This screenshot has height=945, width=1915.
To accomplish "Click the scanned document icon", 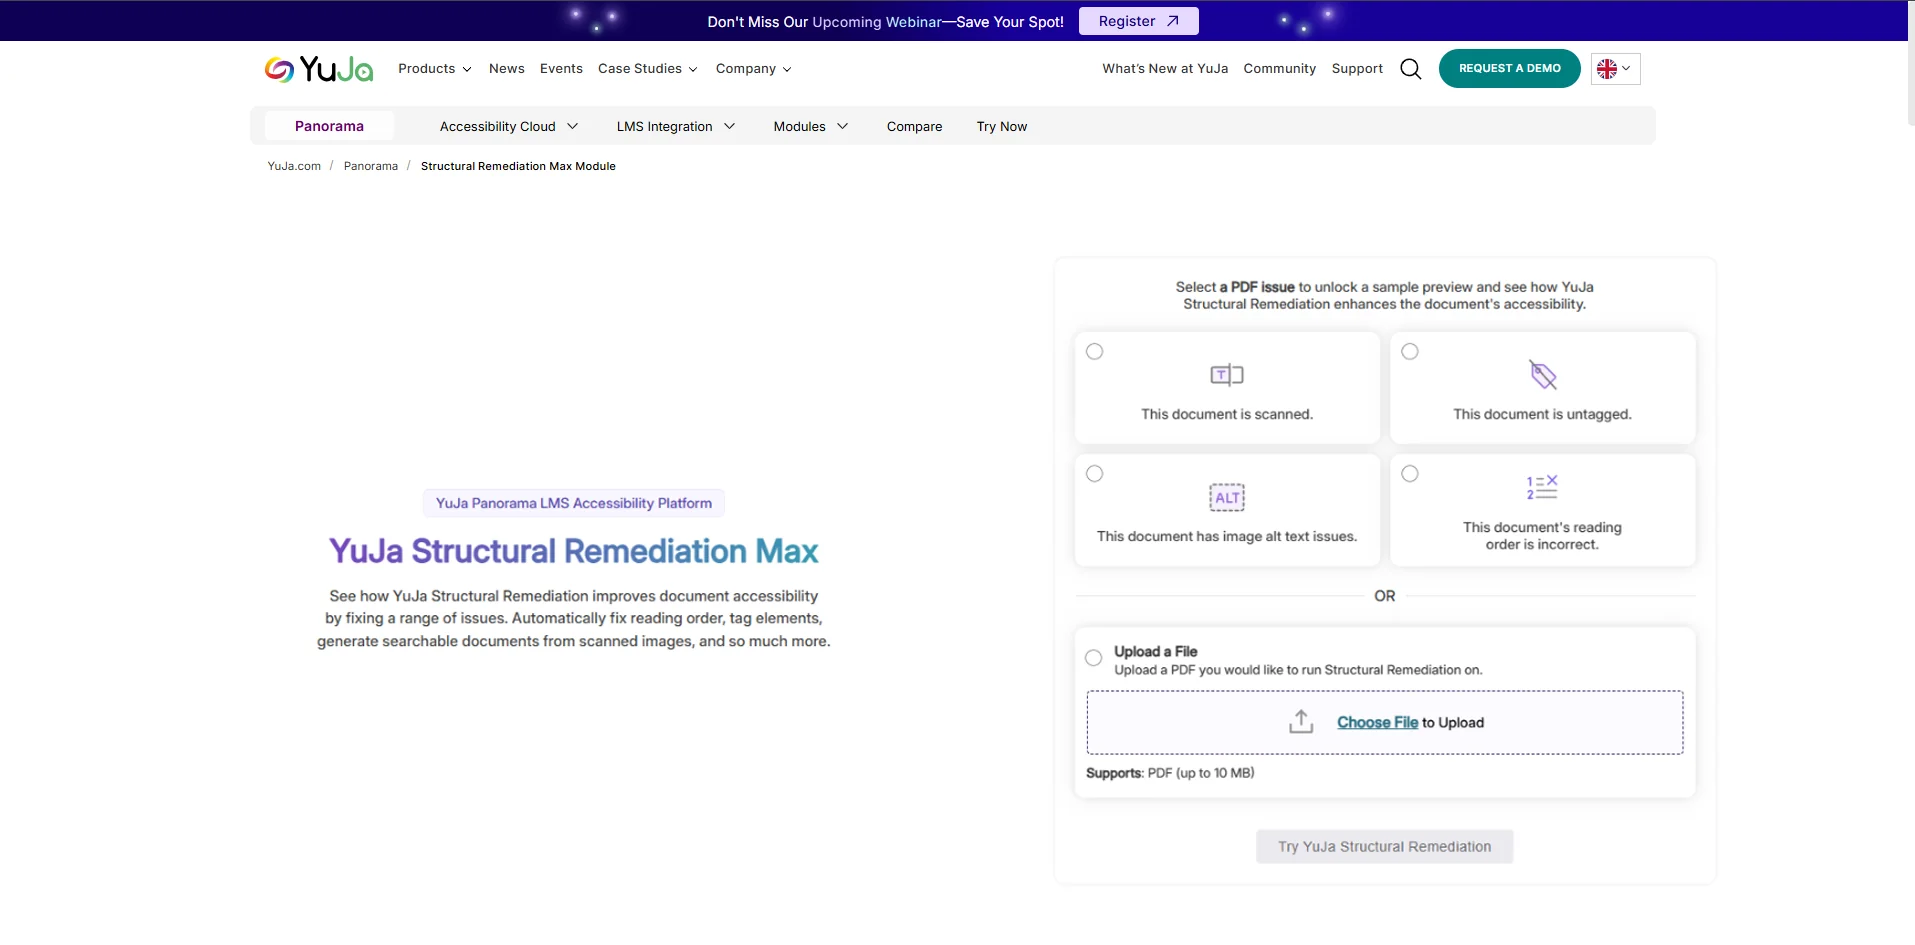I will (x=1226, y=375).
